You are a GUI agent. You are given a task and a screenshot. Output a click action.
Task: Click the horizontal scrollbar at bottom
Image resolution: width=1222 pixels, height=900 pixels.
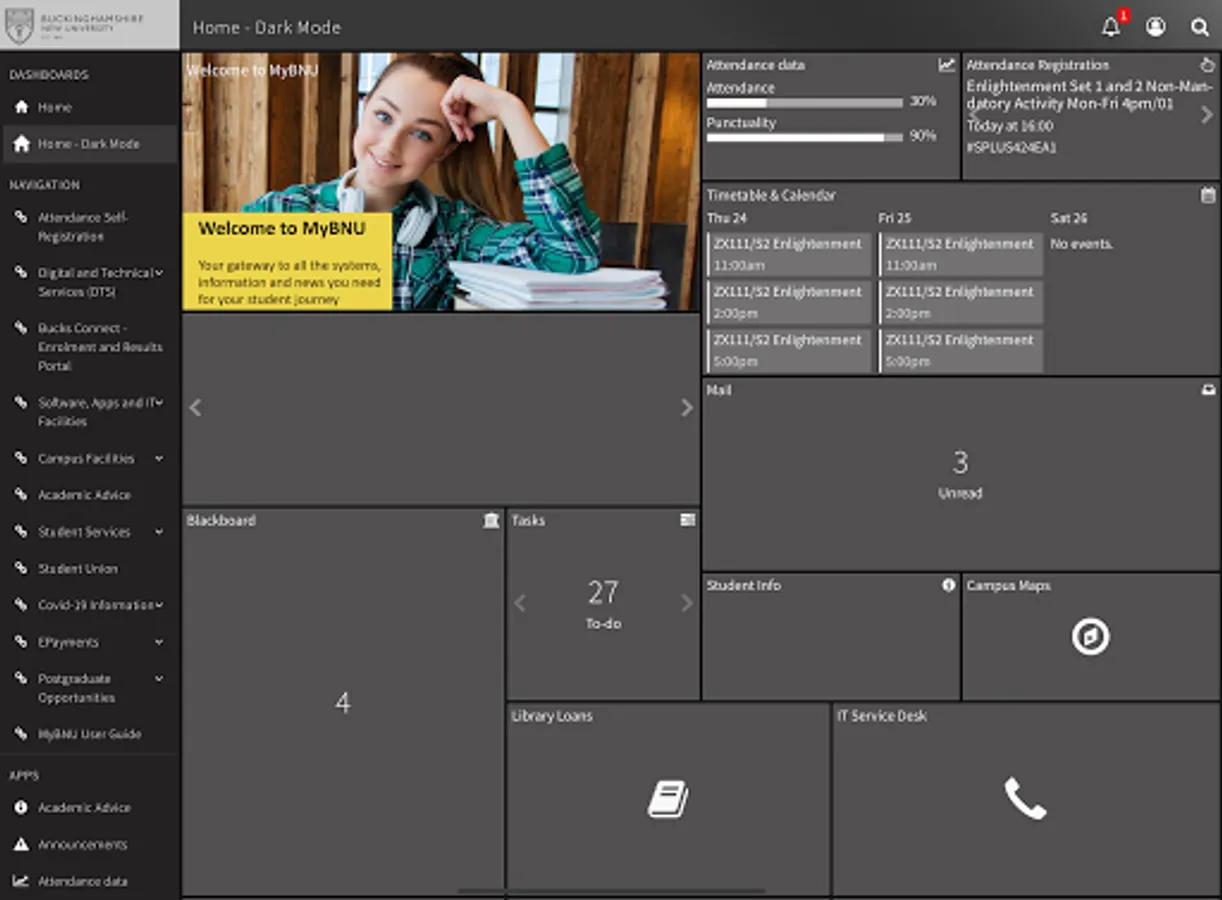[x=612, y=890]
